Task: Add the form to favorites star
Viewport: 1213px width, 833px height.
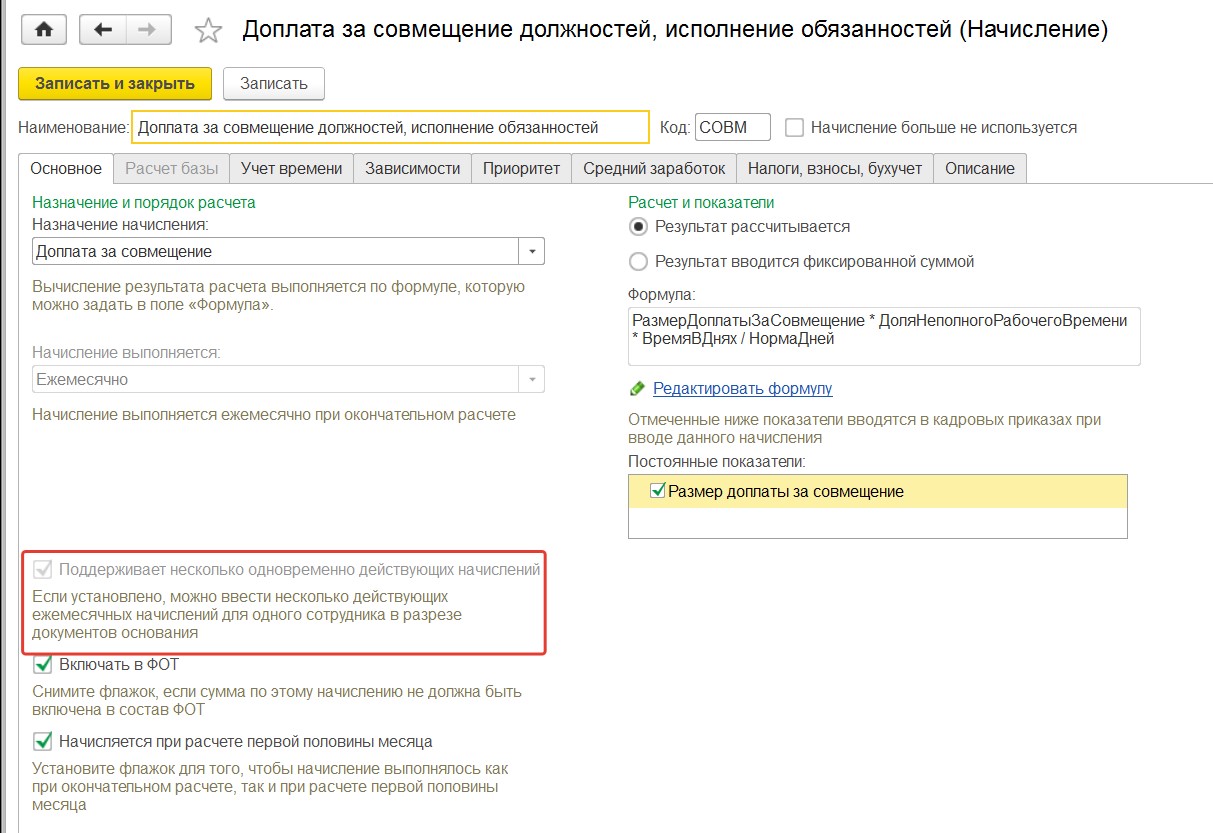Action: 208,31
